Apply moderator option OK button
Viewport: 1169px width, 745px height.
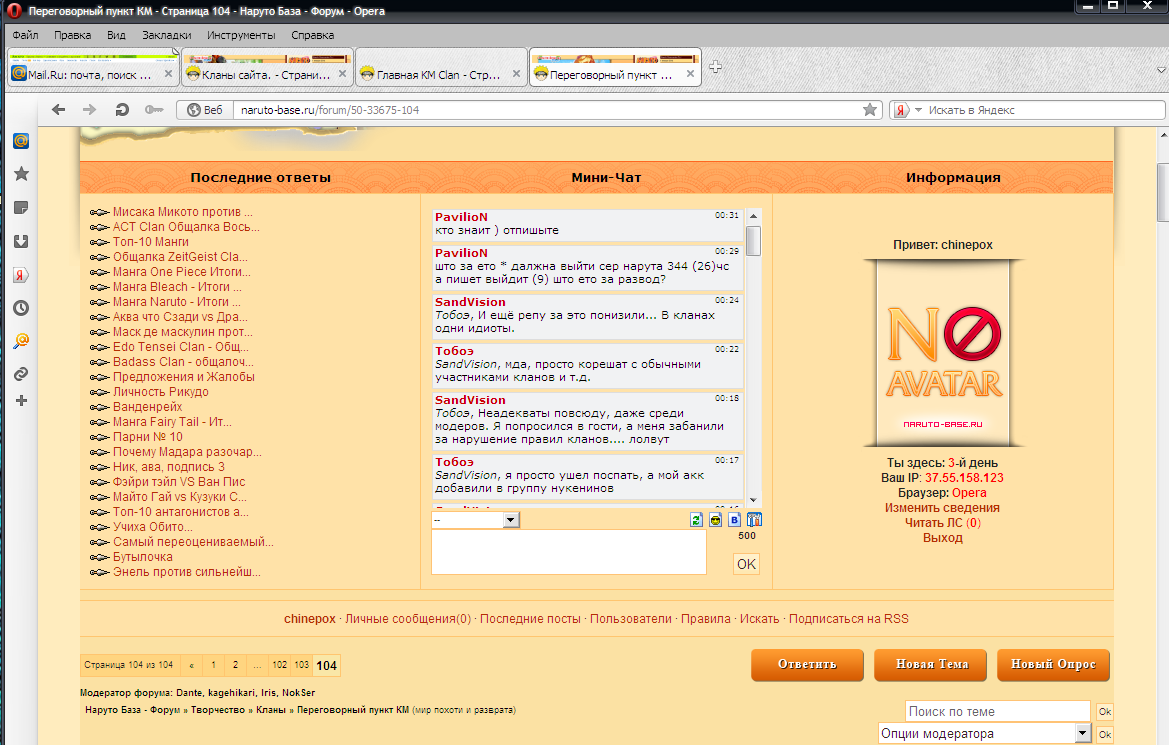(x=1105, y=735)
